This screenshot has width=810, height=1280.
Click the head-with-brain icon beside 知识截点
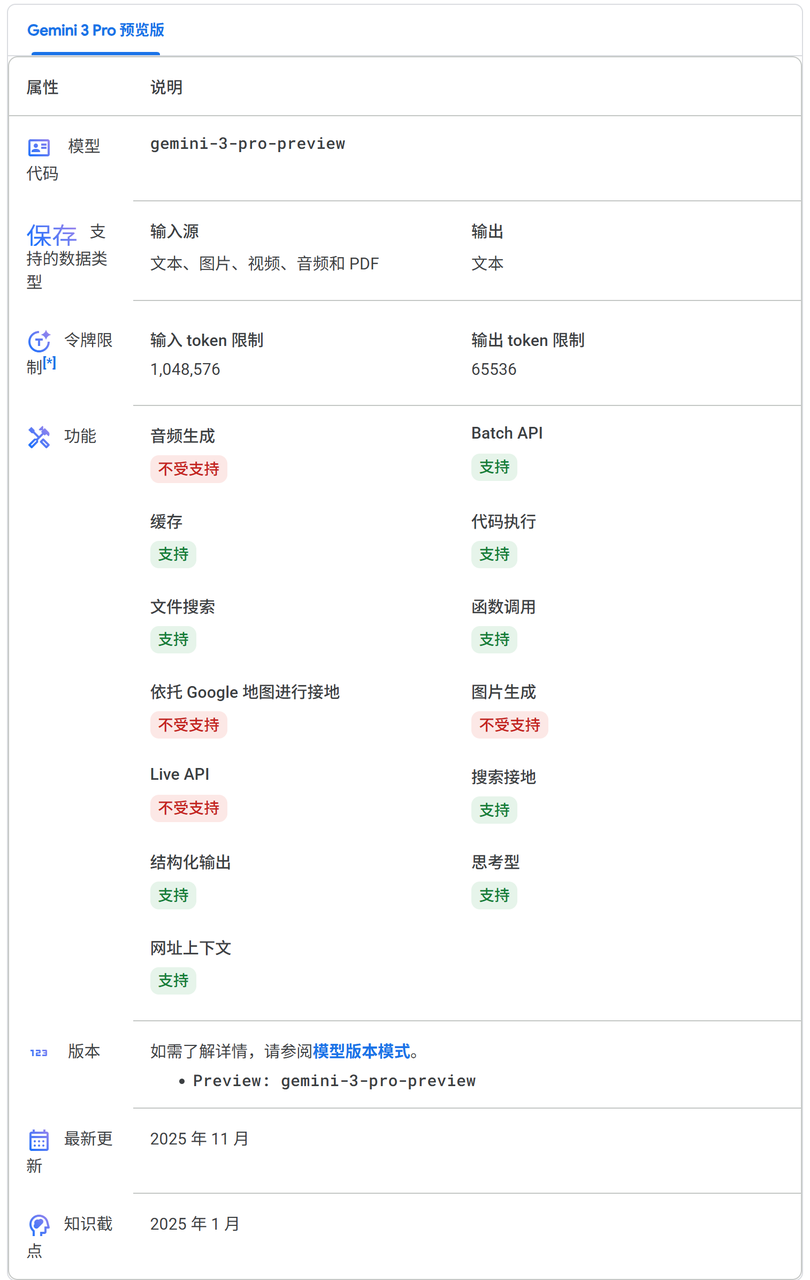pos(37,1222)
